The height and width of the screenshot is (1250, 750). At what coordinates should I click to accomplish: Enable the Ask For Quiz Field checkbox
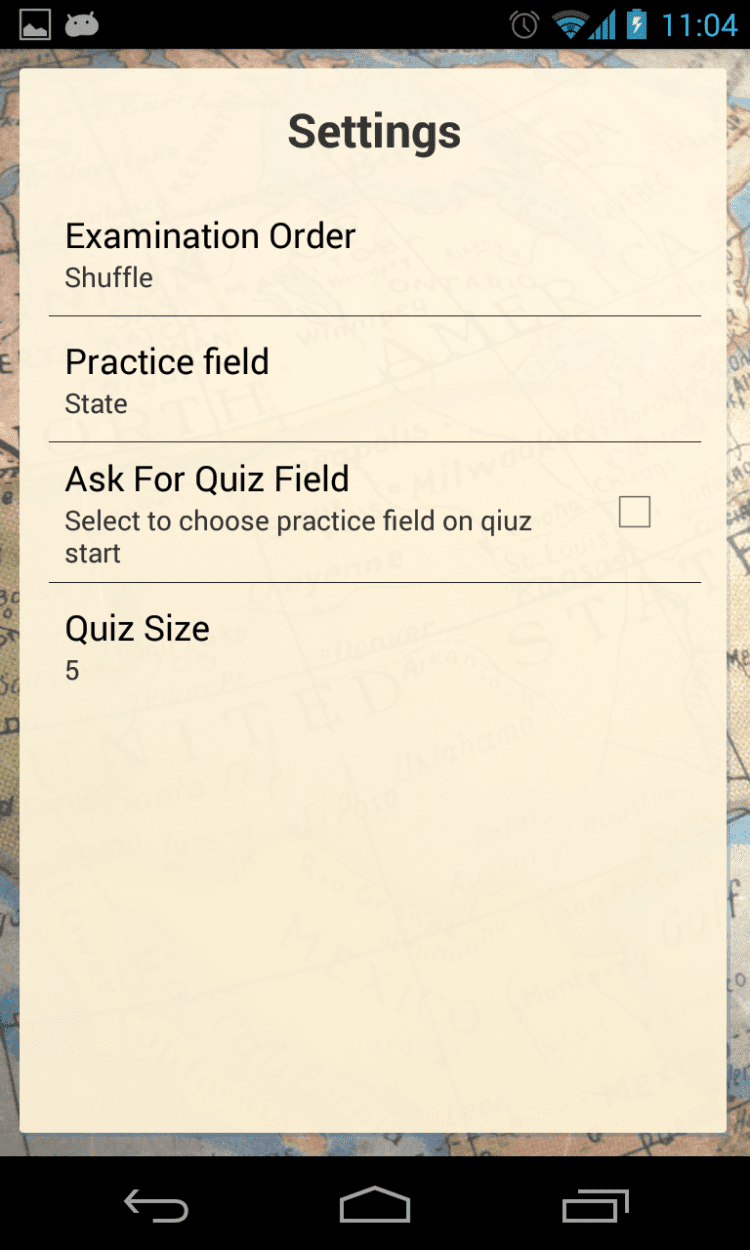click(634, 512)
